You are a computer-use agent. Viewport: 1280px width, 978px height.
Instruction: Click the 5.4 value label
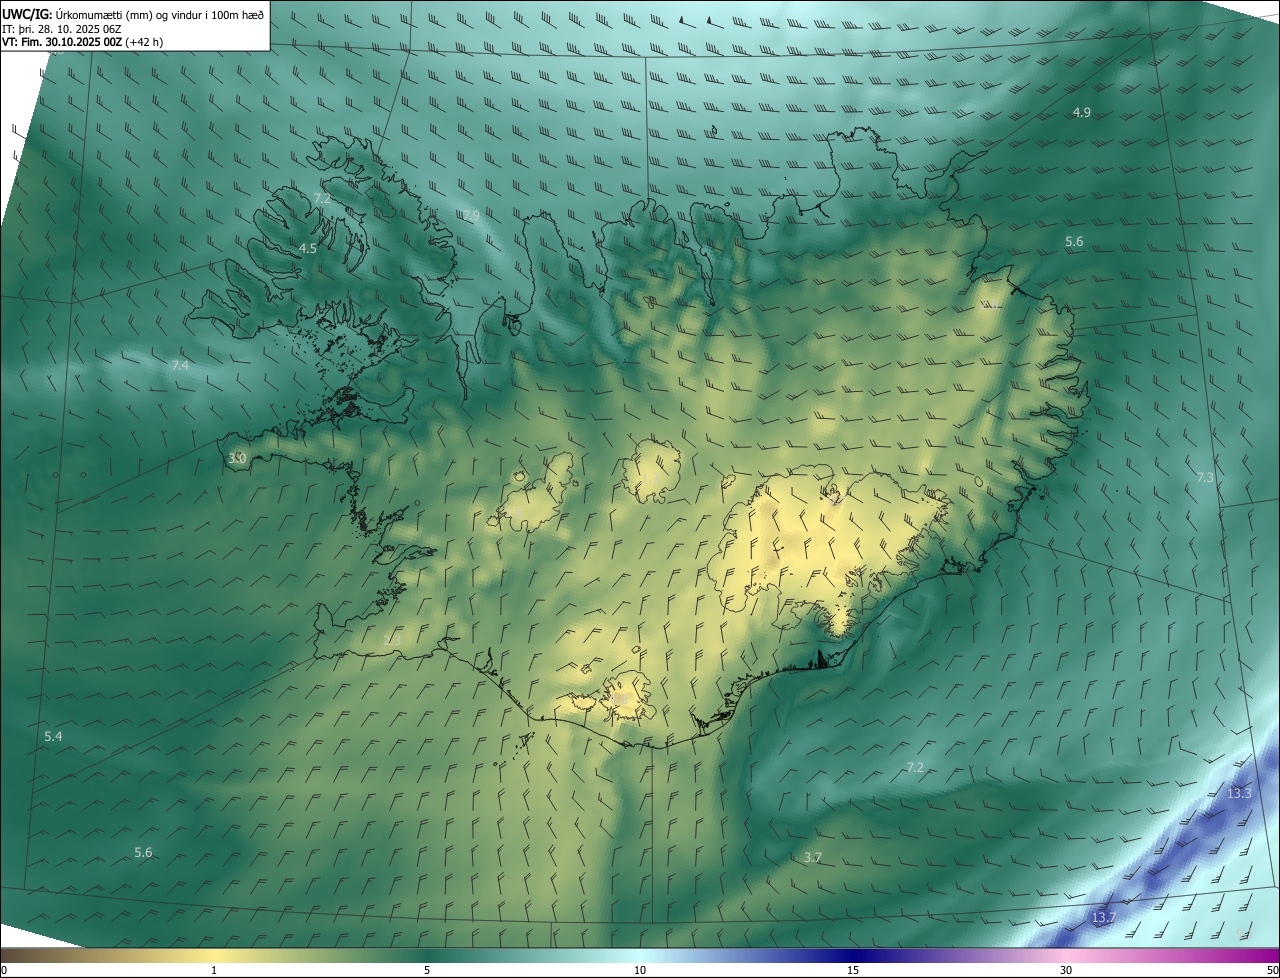pyautogui.click(x=53, y=736)
